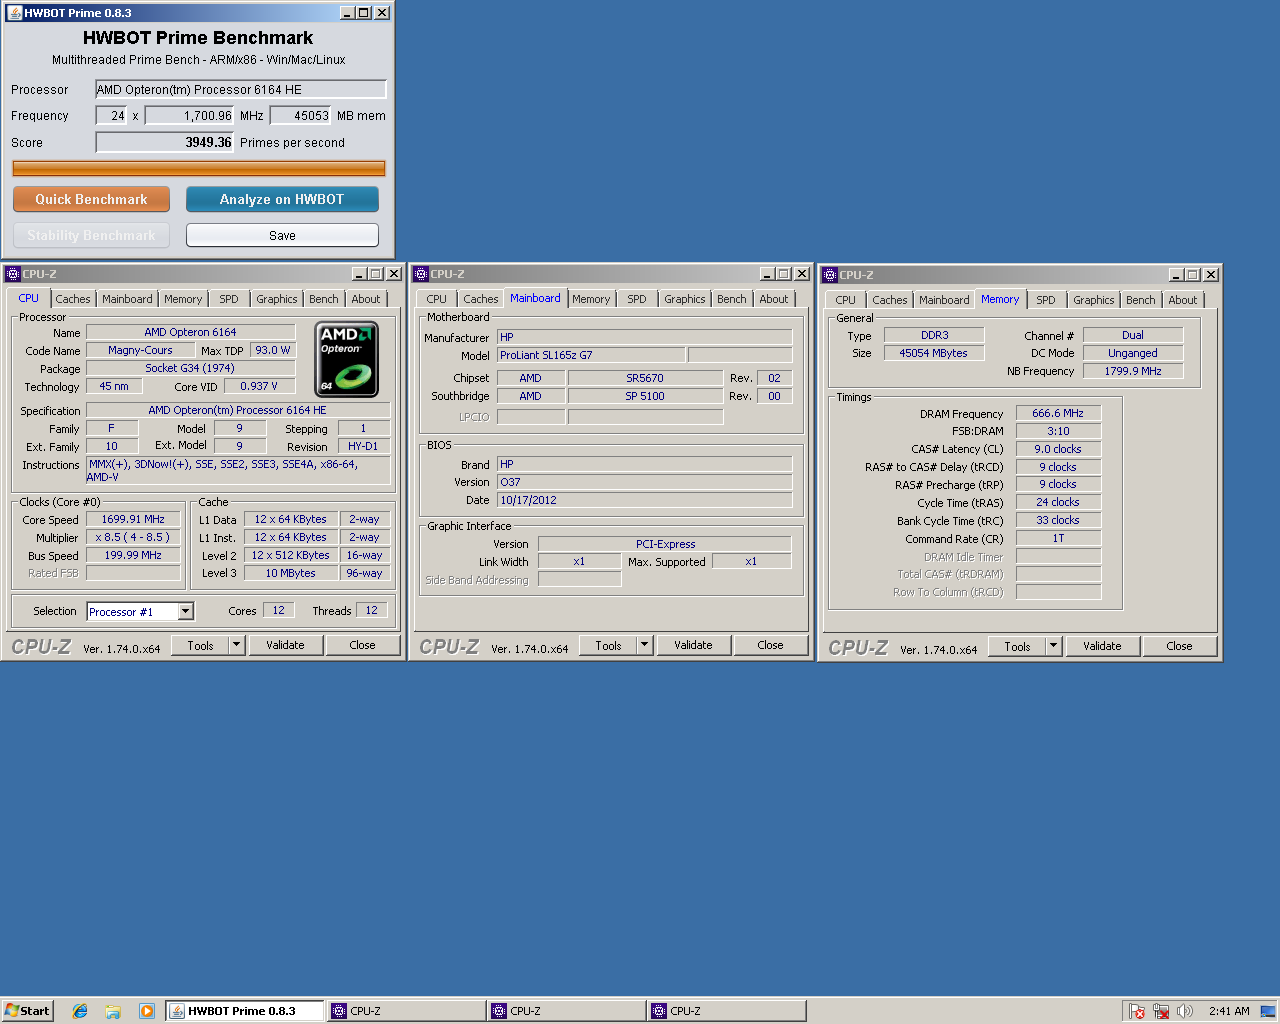Open Mainboard tab in Memory window
The image size is (1280, 1024).
coord(944,300)
